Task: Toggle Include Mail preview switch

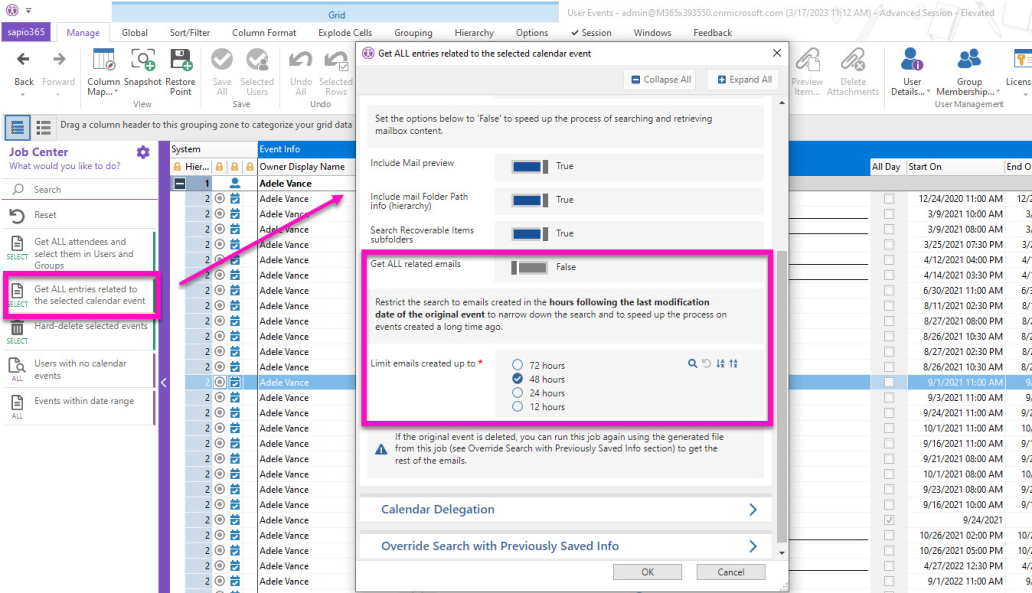Action: point(529,167)
